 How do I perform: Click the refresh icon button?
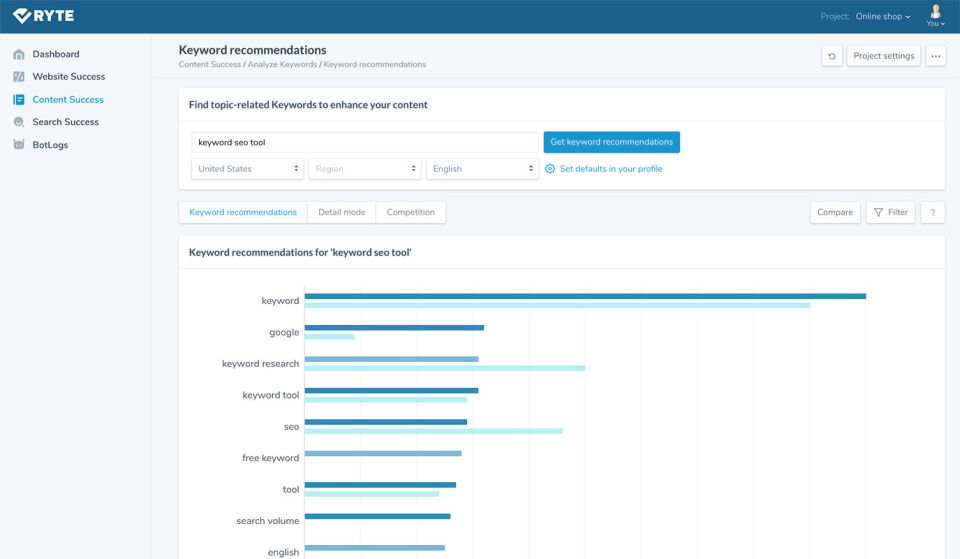832,56
